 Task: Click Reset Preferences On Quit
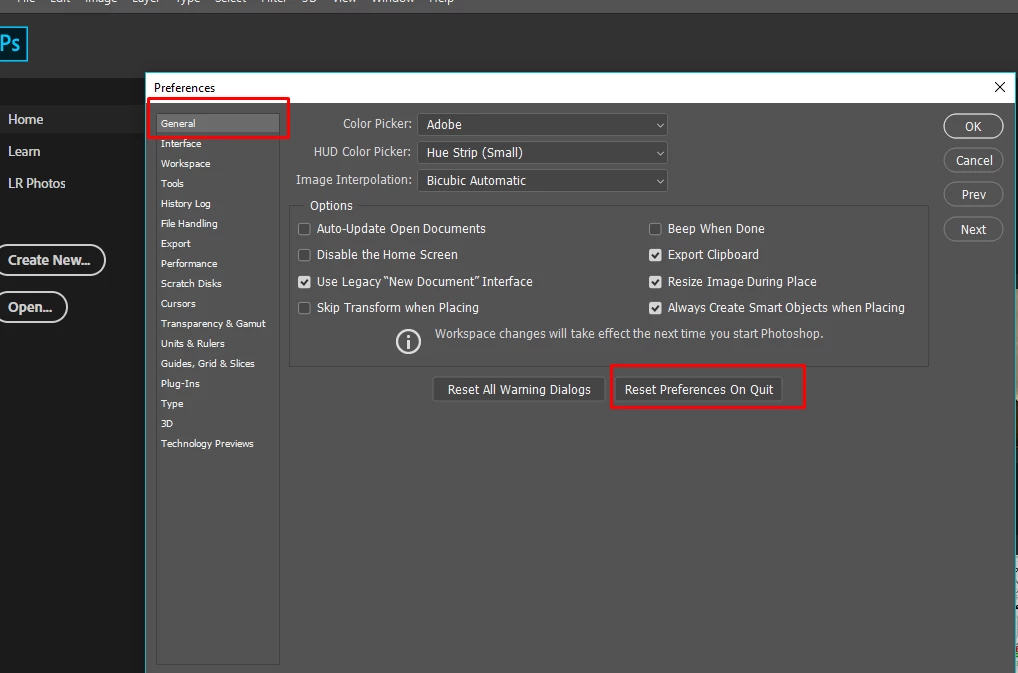click(x=699, y=389)
